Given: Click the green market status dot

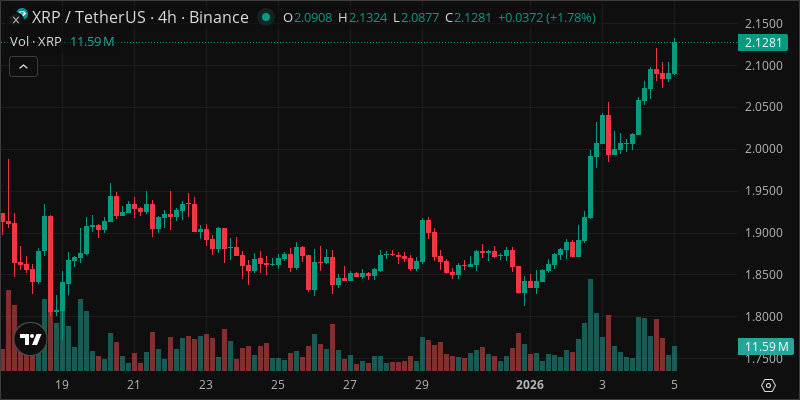Looking at the screenshot, I should pos(265,18).
